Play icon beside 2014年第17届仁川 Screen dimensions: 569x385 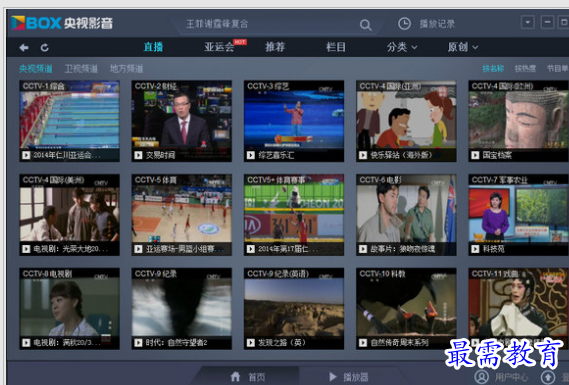pos(251,249)
